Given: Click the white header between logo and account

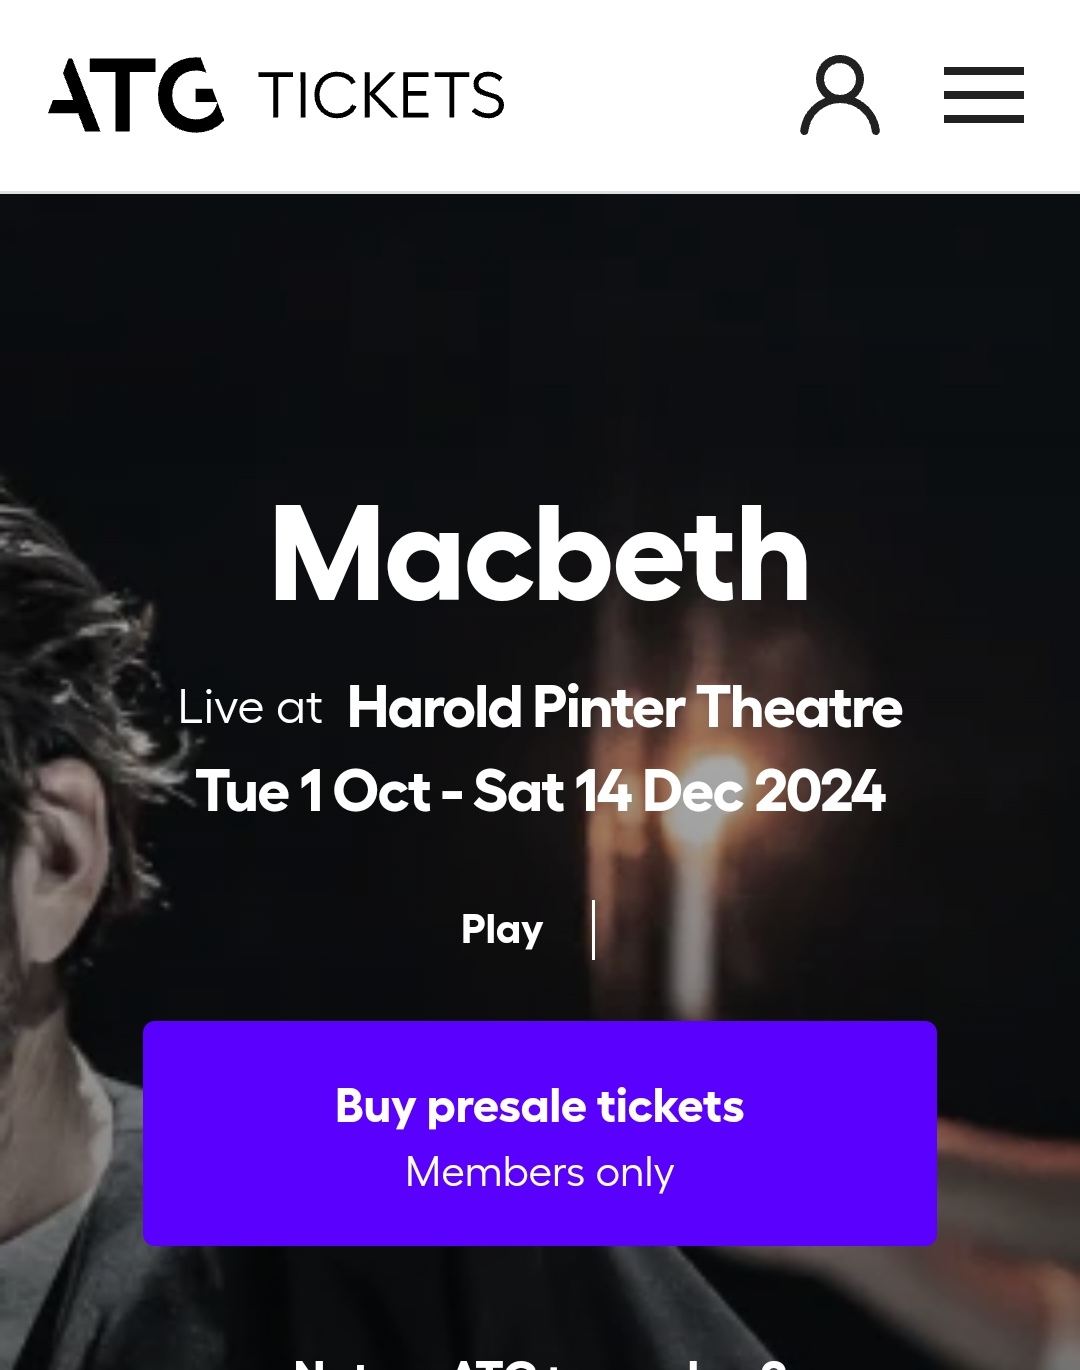Looking at the screenshot, I should 650,95.
